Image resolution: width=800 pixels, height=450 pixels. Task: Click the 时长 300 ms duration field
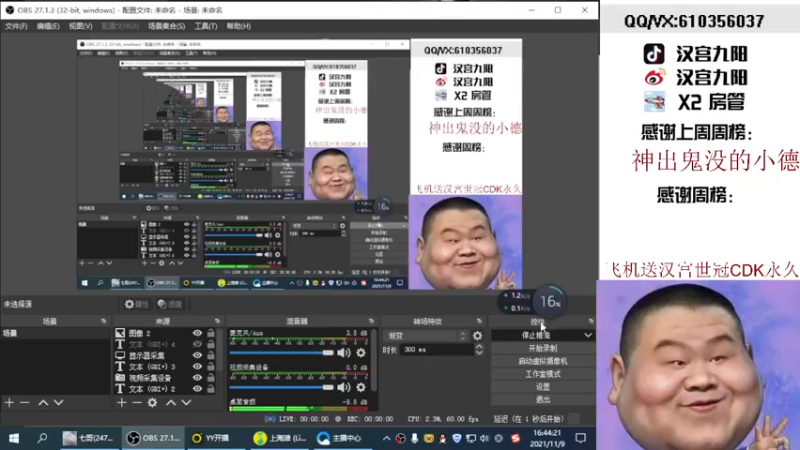pyautogui.click(x=436, y=349)
